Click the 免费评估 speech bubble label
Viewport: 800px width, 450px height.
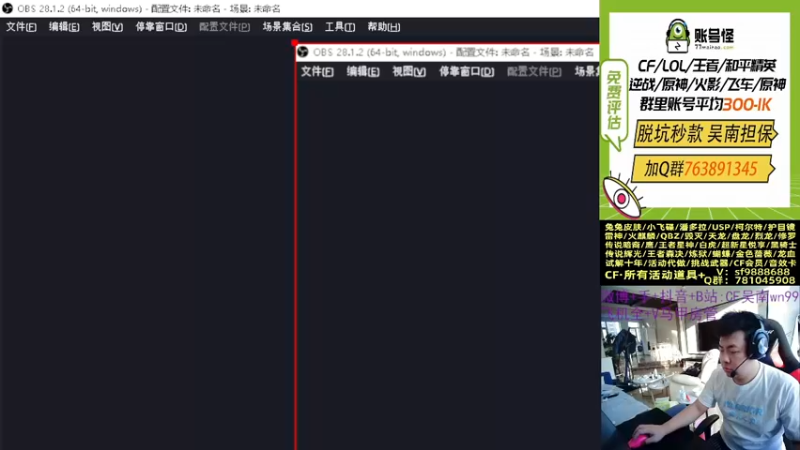(614, 105)
